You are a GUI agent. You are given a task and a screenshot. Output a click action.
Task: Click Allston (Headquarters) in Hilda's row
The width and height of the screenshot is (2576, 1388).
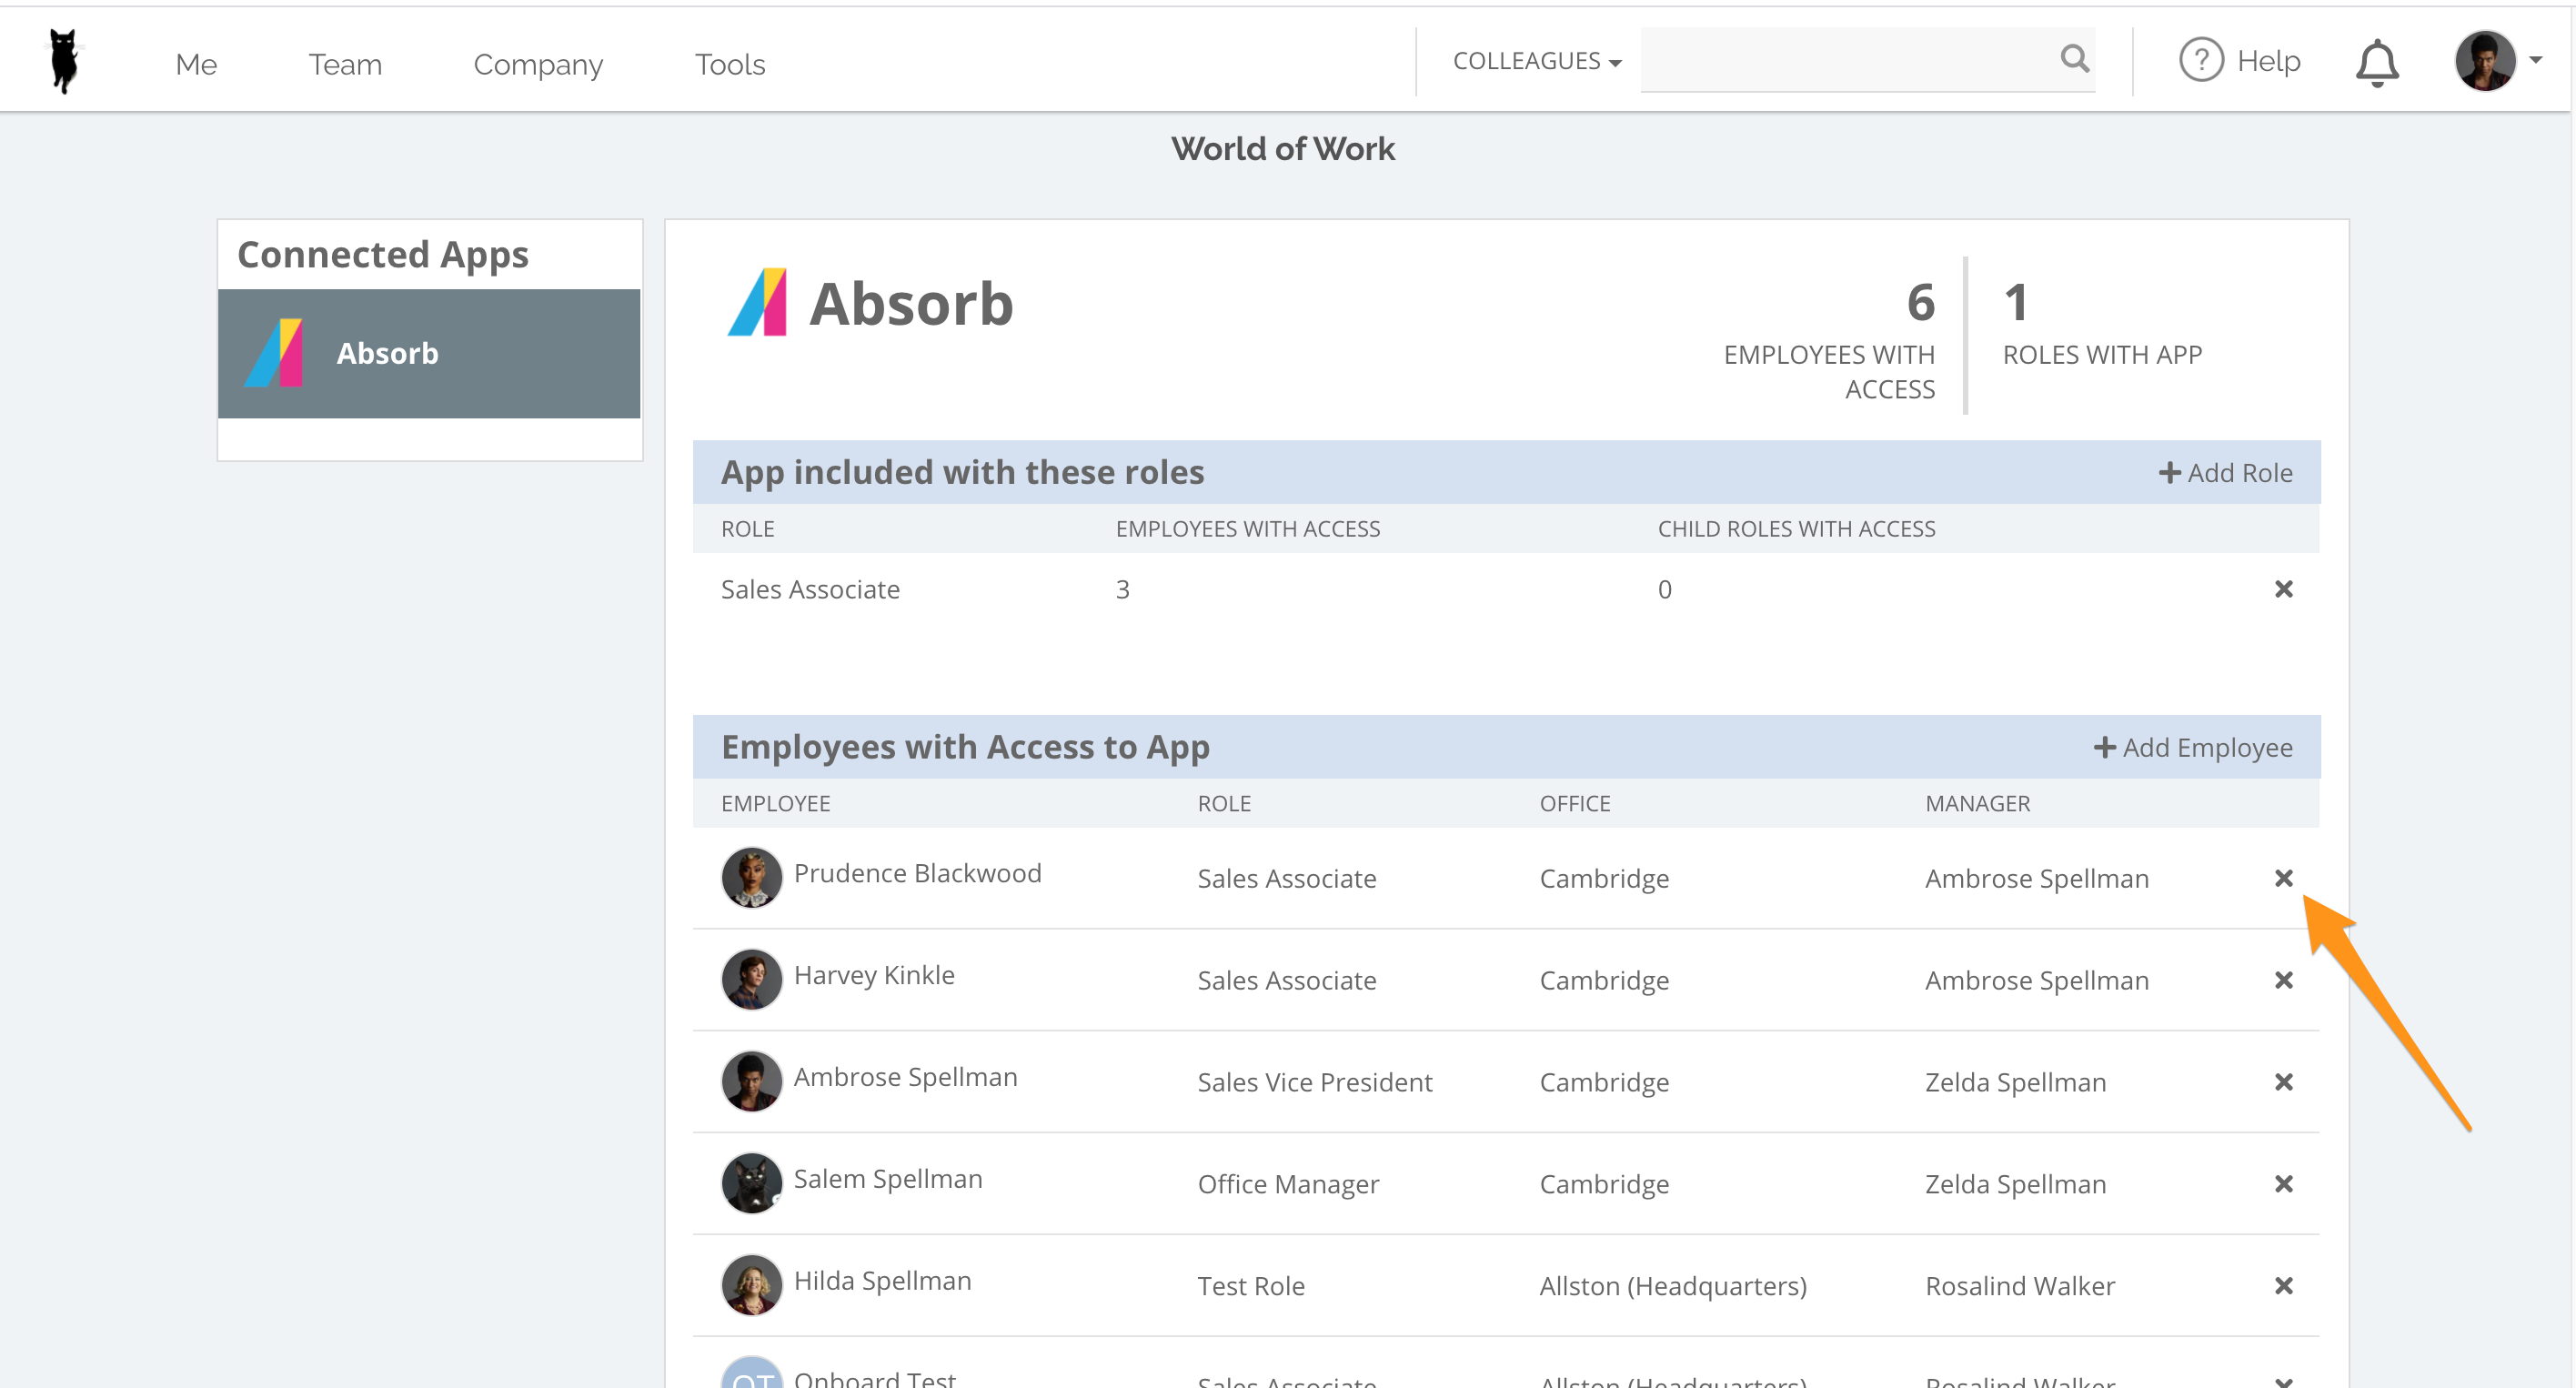1673,1286
